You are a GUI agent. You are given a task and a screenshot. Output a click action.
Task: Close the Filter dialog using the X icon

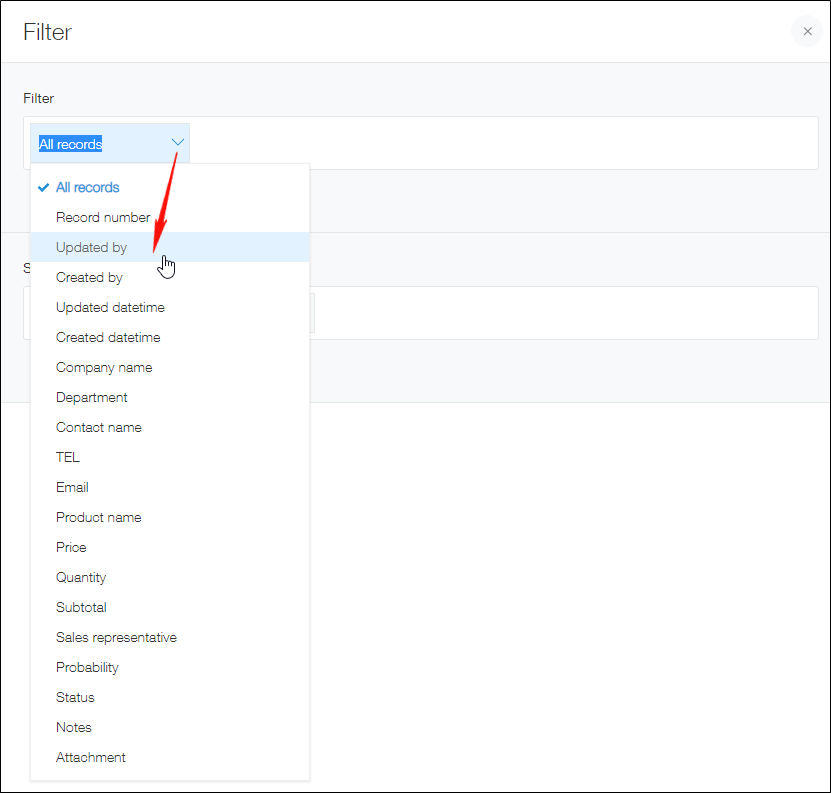[806, 31]
